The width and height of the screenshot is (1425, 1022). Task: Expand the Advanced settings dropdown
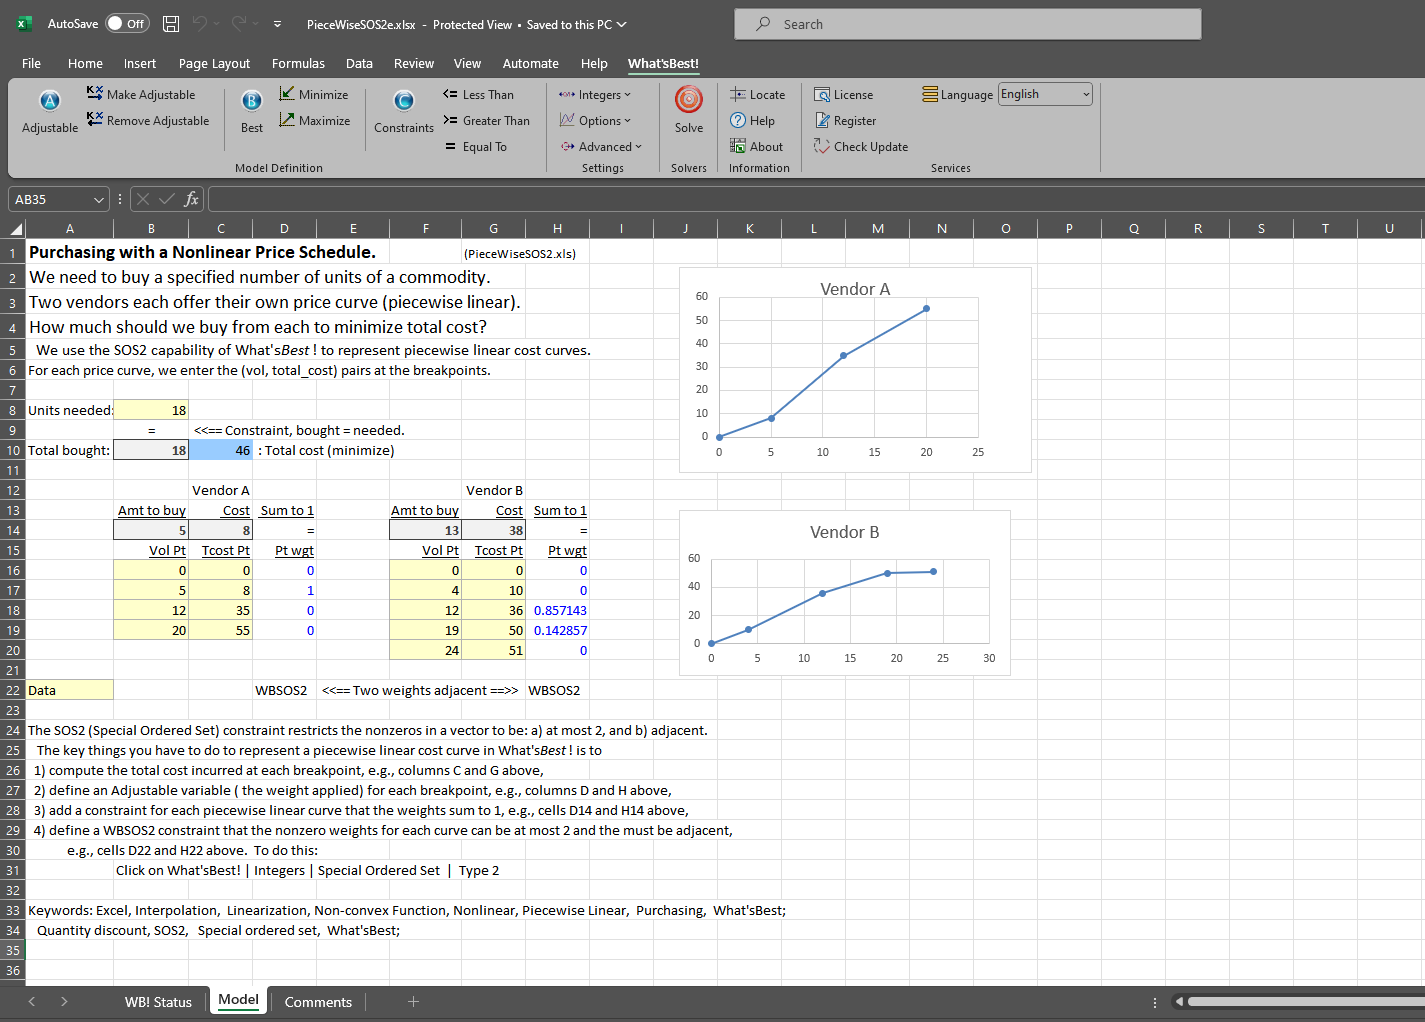tap(601, 146)
